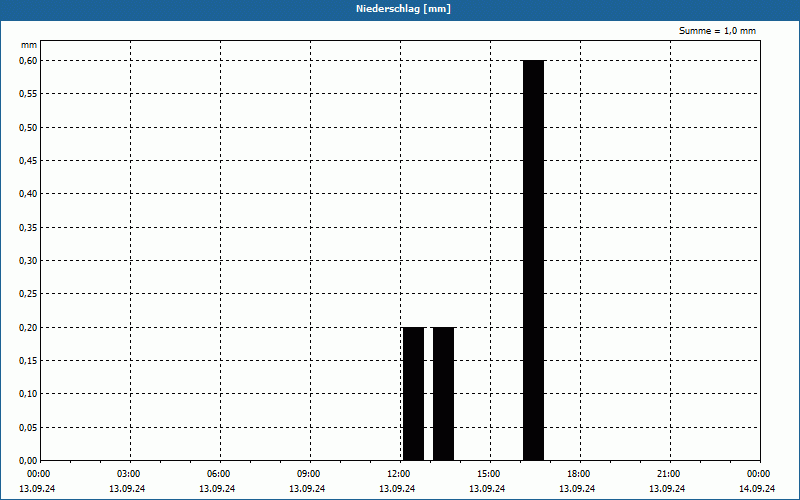Click the Niederschlag [mm] chart title

click(404, 9)
